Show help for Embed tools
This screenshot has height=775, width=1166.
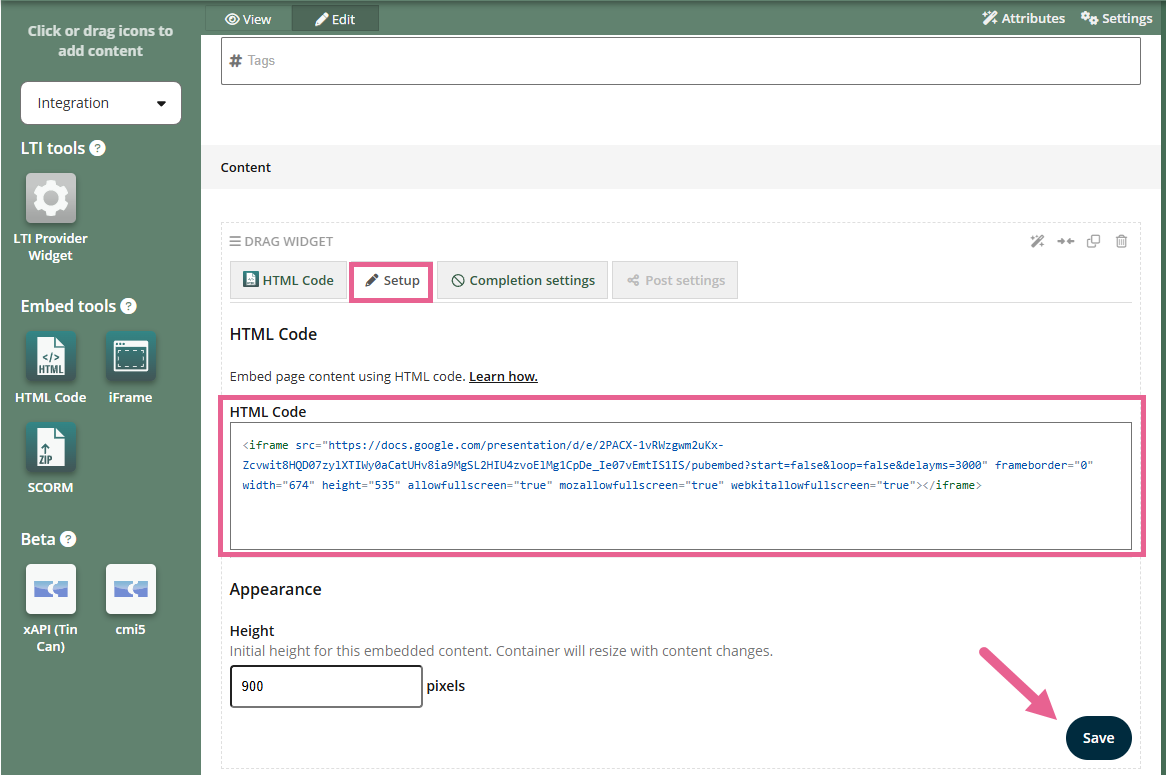click(128, 306)
